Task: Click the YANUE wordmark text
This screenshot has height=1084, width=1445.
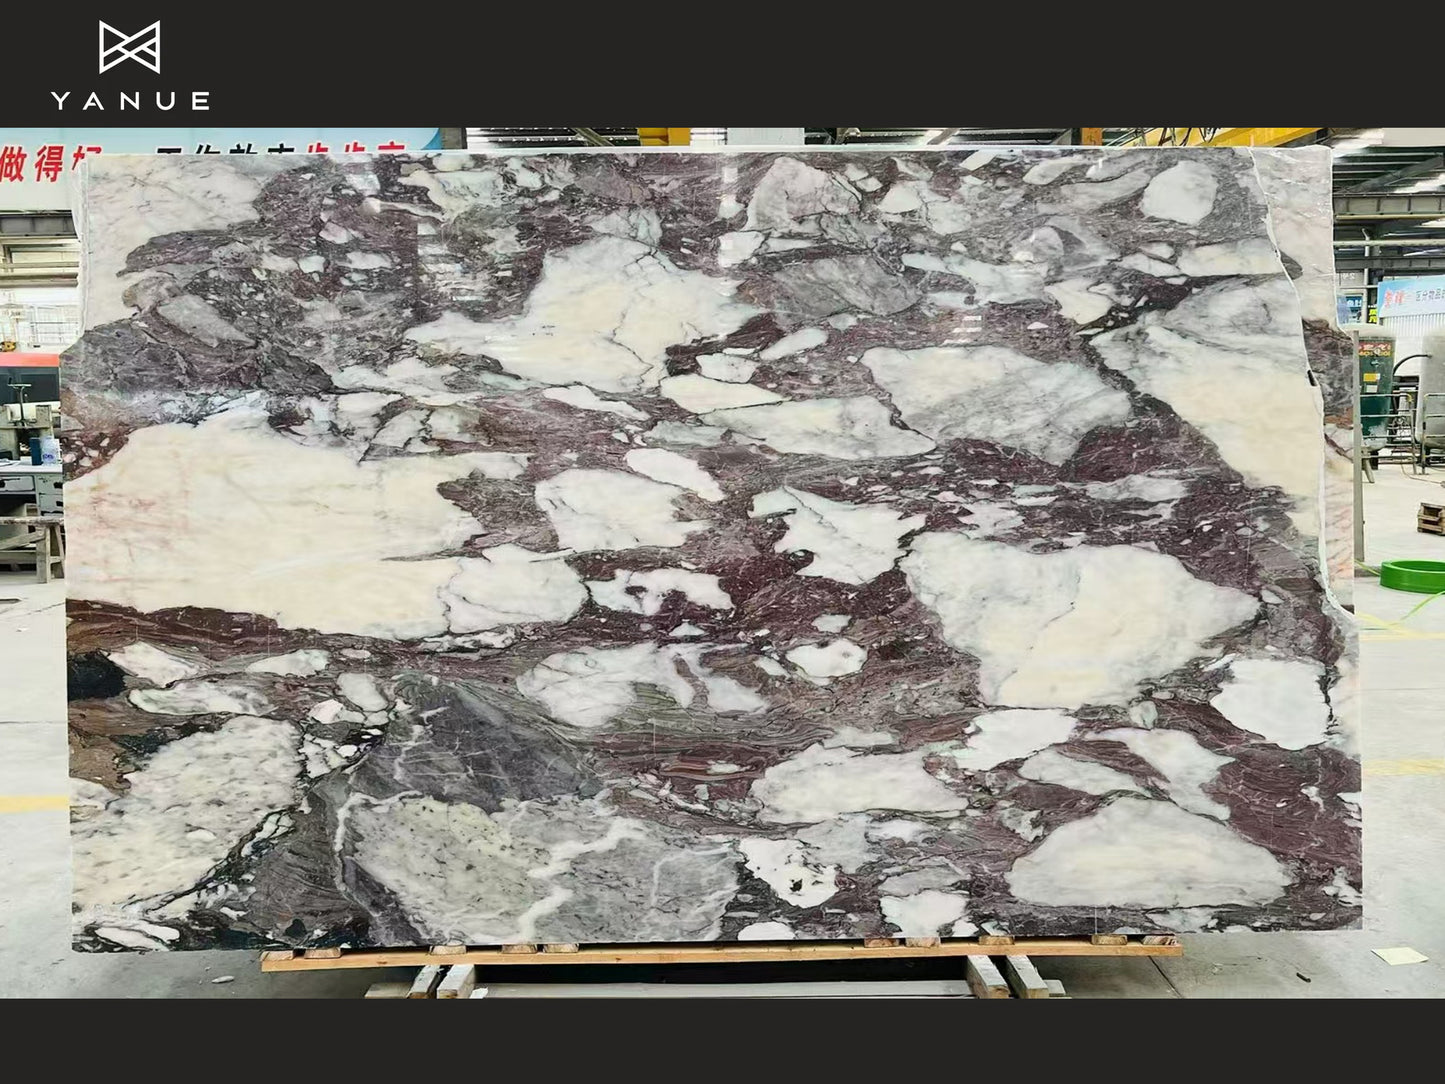Action: click(130, 100)
